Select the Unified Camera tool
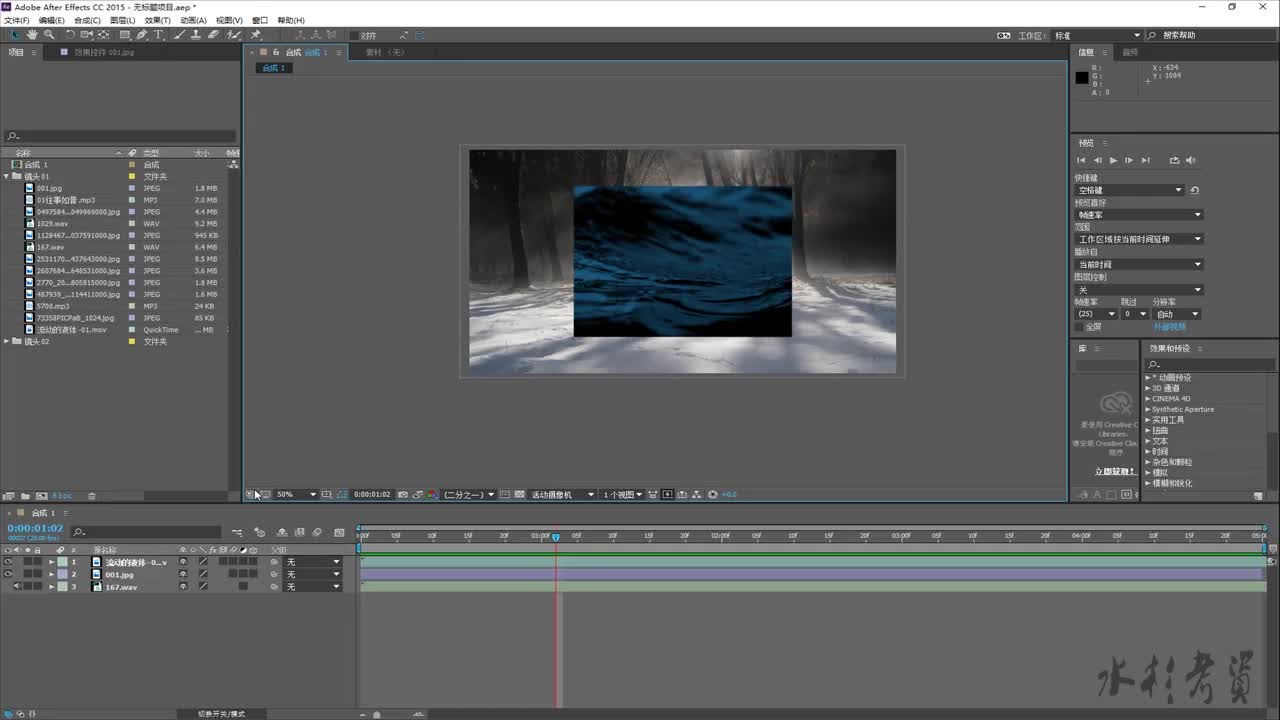 87,35
